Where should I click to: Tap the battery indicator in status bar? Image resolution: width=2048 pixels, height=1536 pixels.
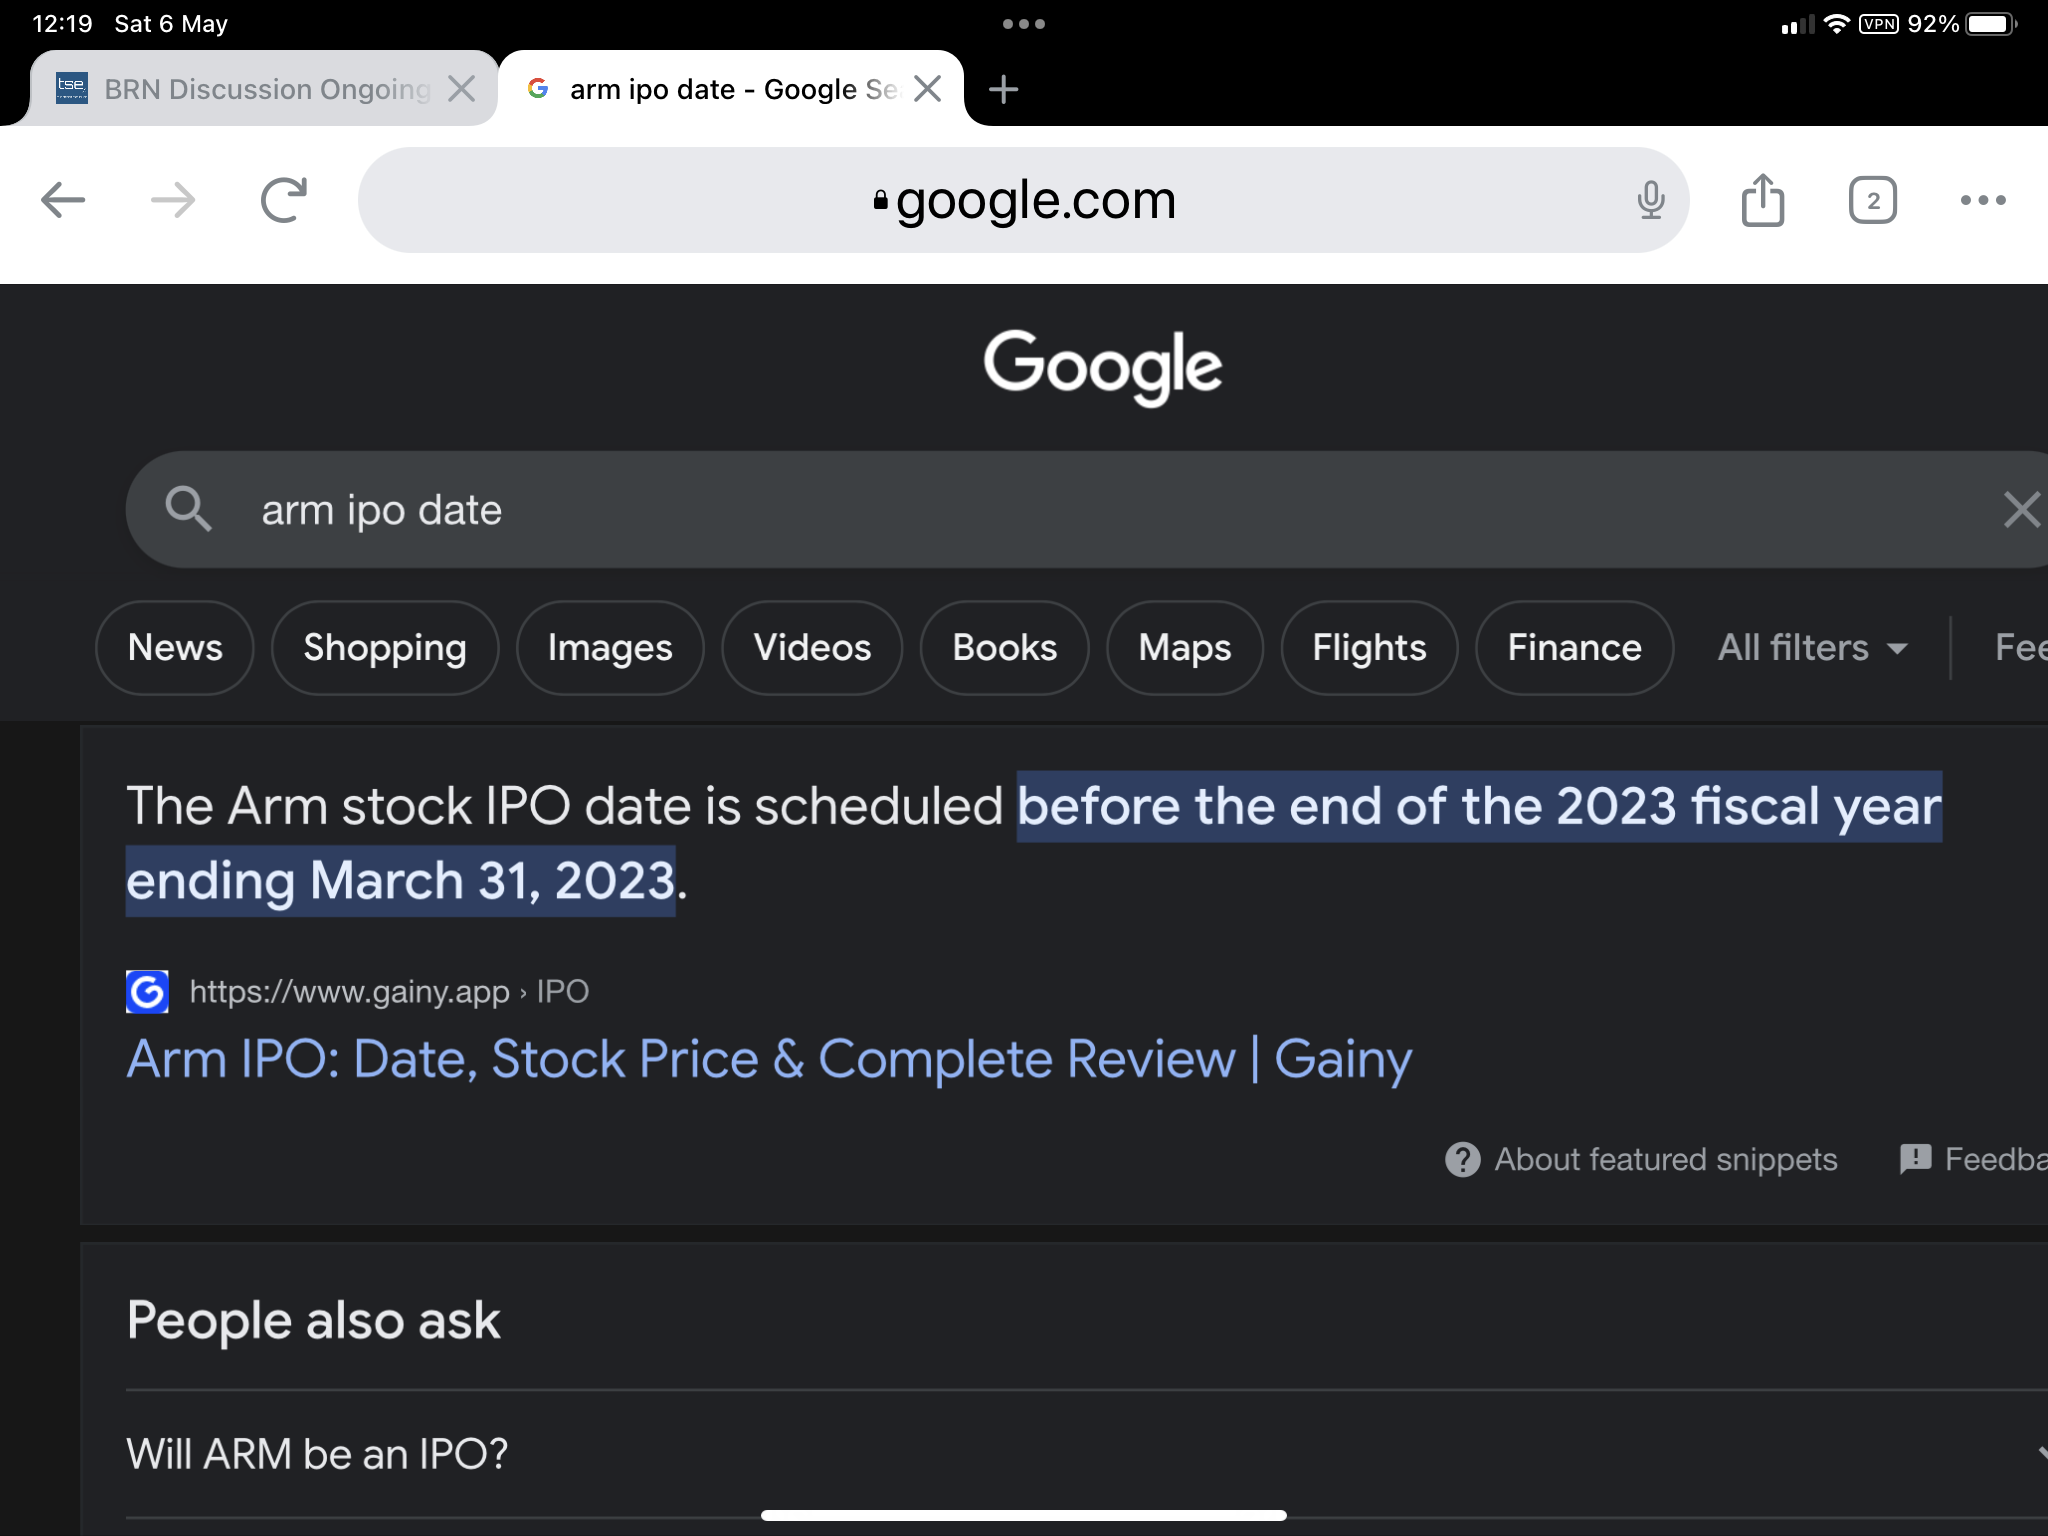point(1992,24)
